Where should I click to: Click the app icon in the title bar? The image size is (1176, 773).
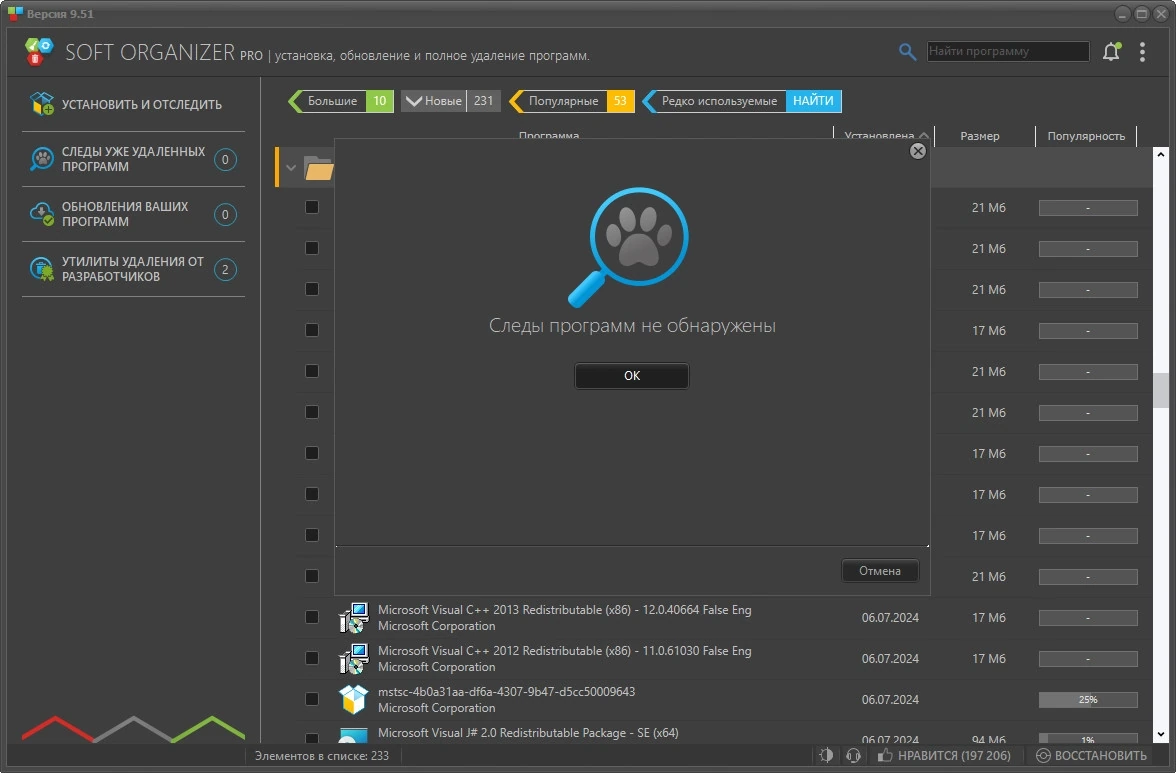[15, 13]
